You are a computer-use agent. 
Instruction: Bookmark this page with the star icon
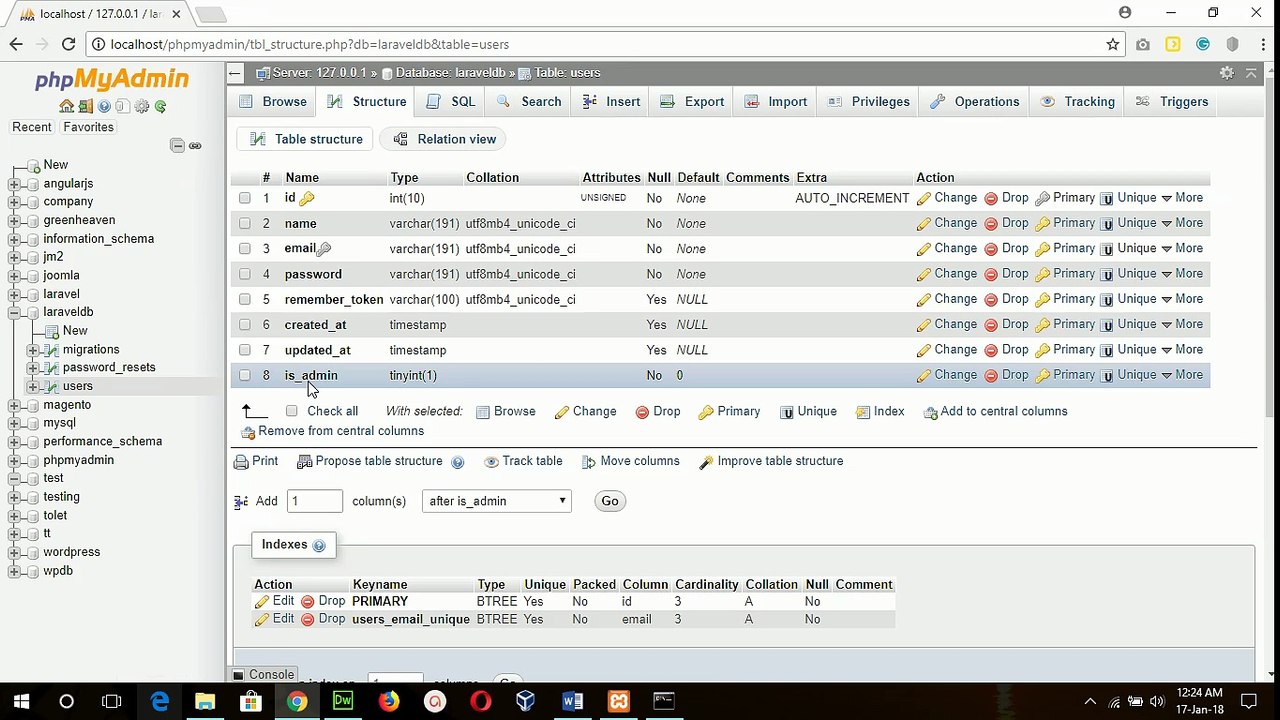click(1112, 44)
